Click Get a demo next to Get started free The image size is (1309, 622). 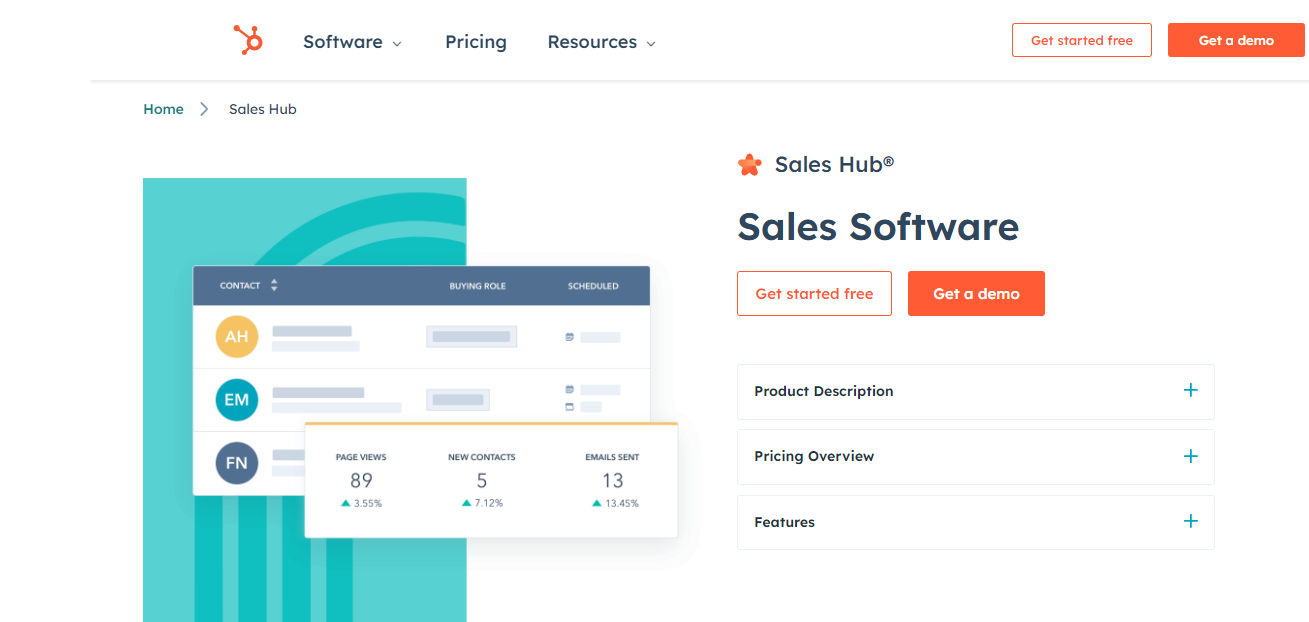(x=976, y=293)
